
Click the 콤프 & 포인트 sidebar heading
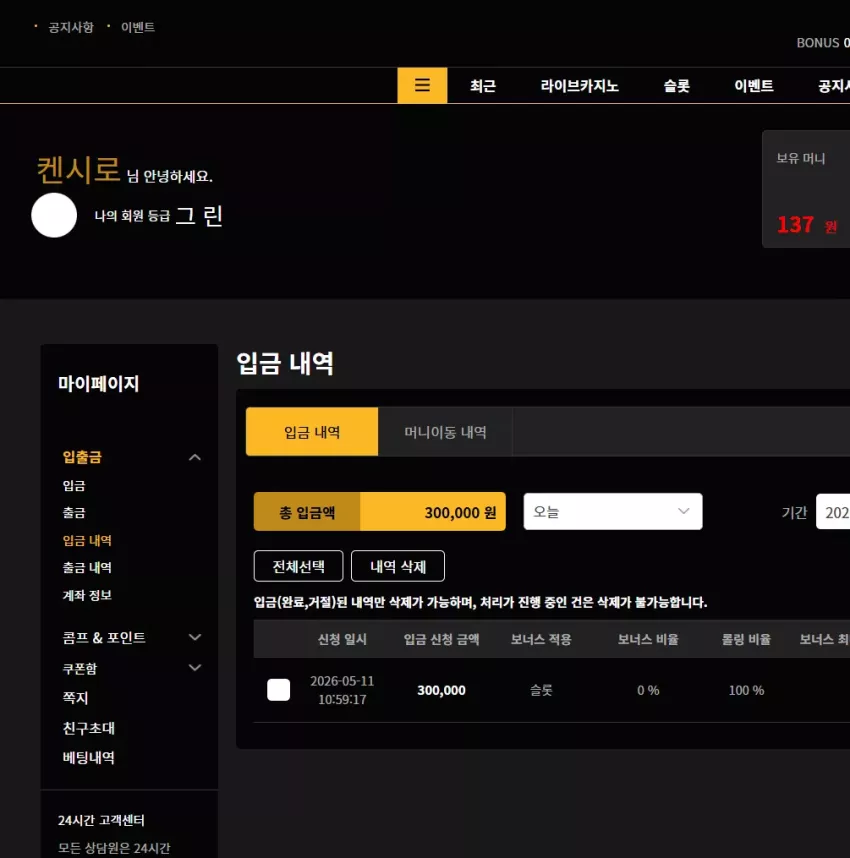104,637
